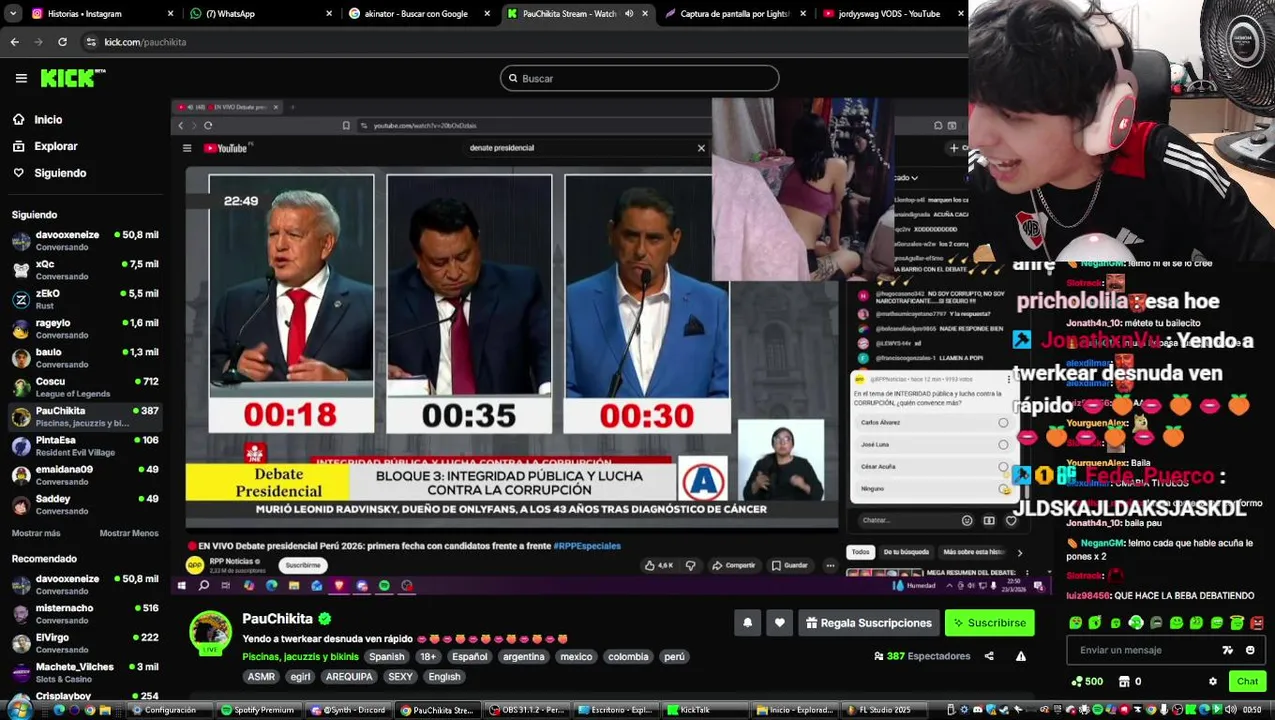Send the message with the Chat button
The height and width of the screenshot is (720, 1275).
point(1247,682)
